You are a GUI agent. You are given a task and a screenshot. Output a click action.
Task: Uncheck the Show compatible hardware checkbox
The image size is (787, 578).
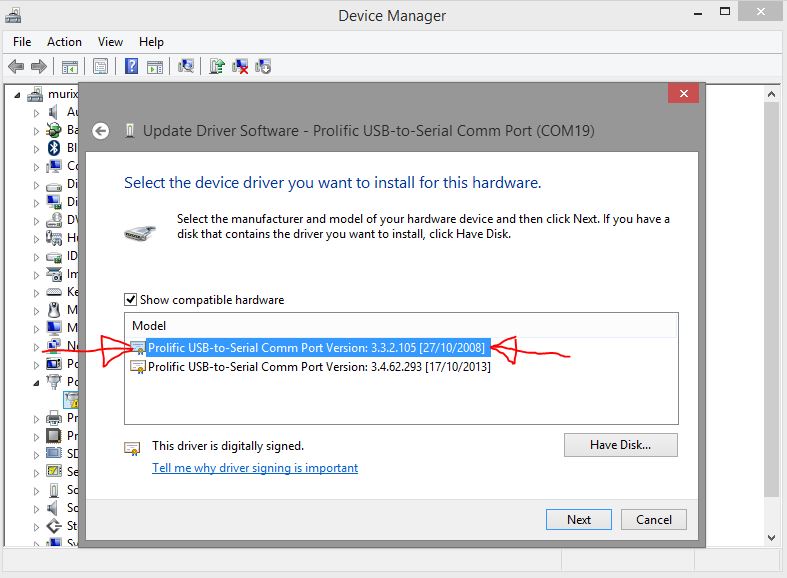point(131,300)
